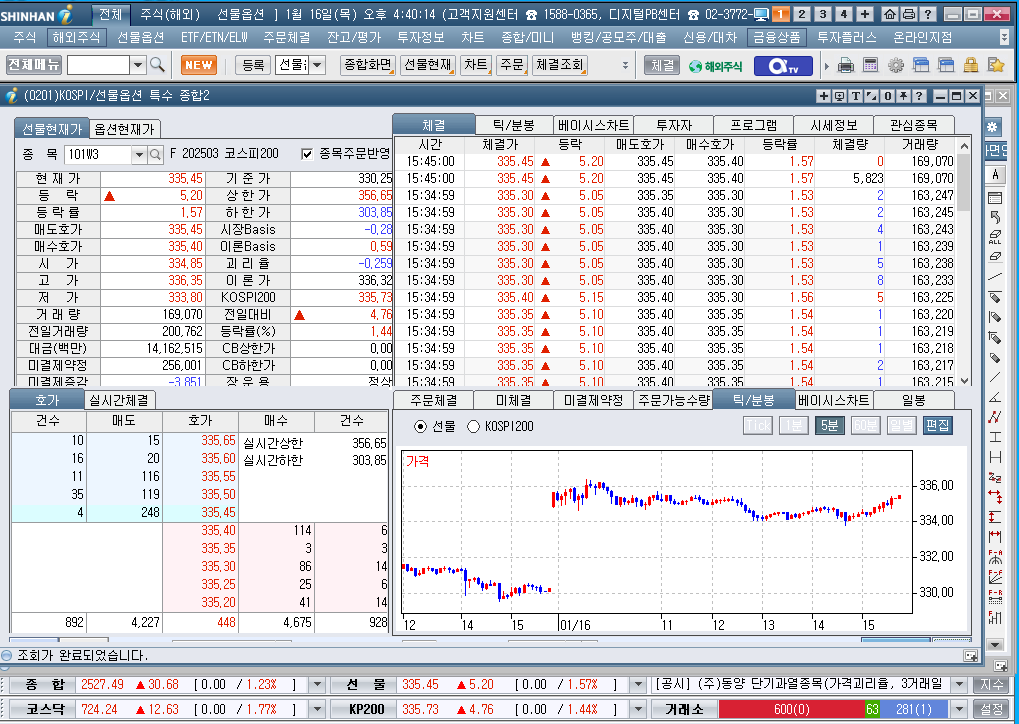Open the calculator icon in toolbar
The width and height of the screenshot is (1019, 724).
point(870,65)
